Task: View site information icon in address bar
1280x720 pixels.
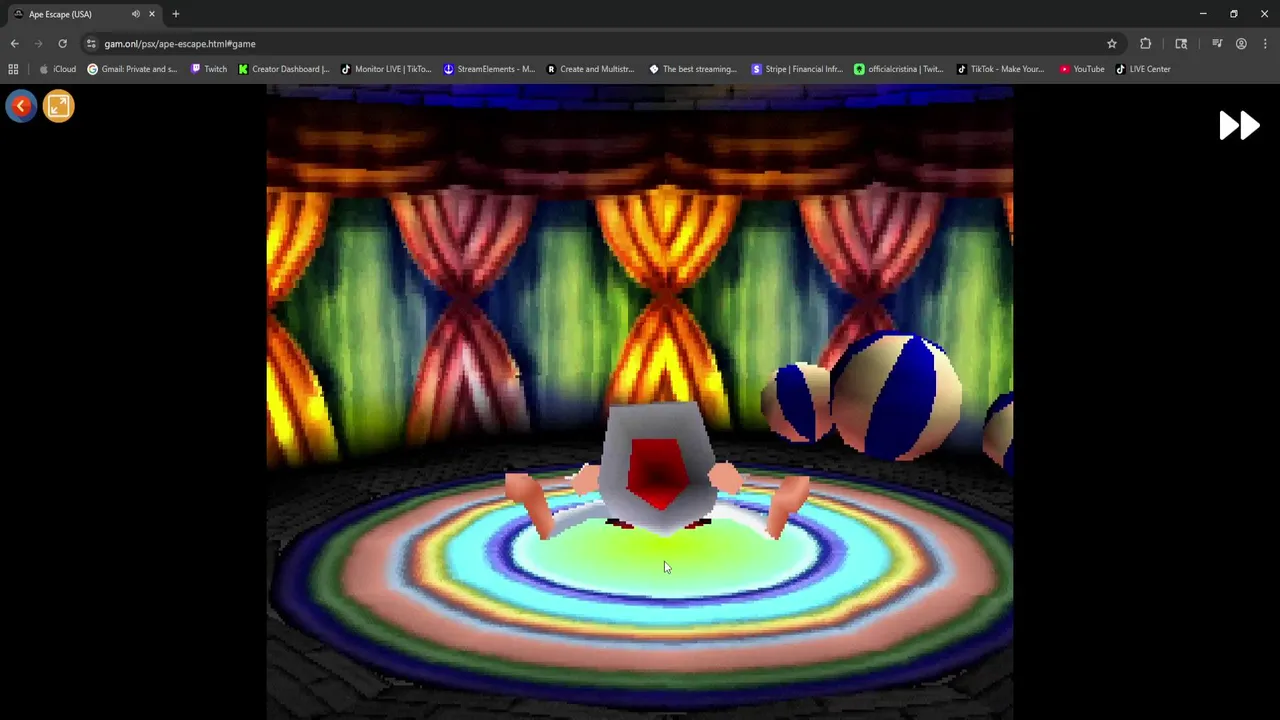Action: 91,44
